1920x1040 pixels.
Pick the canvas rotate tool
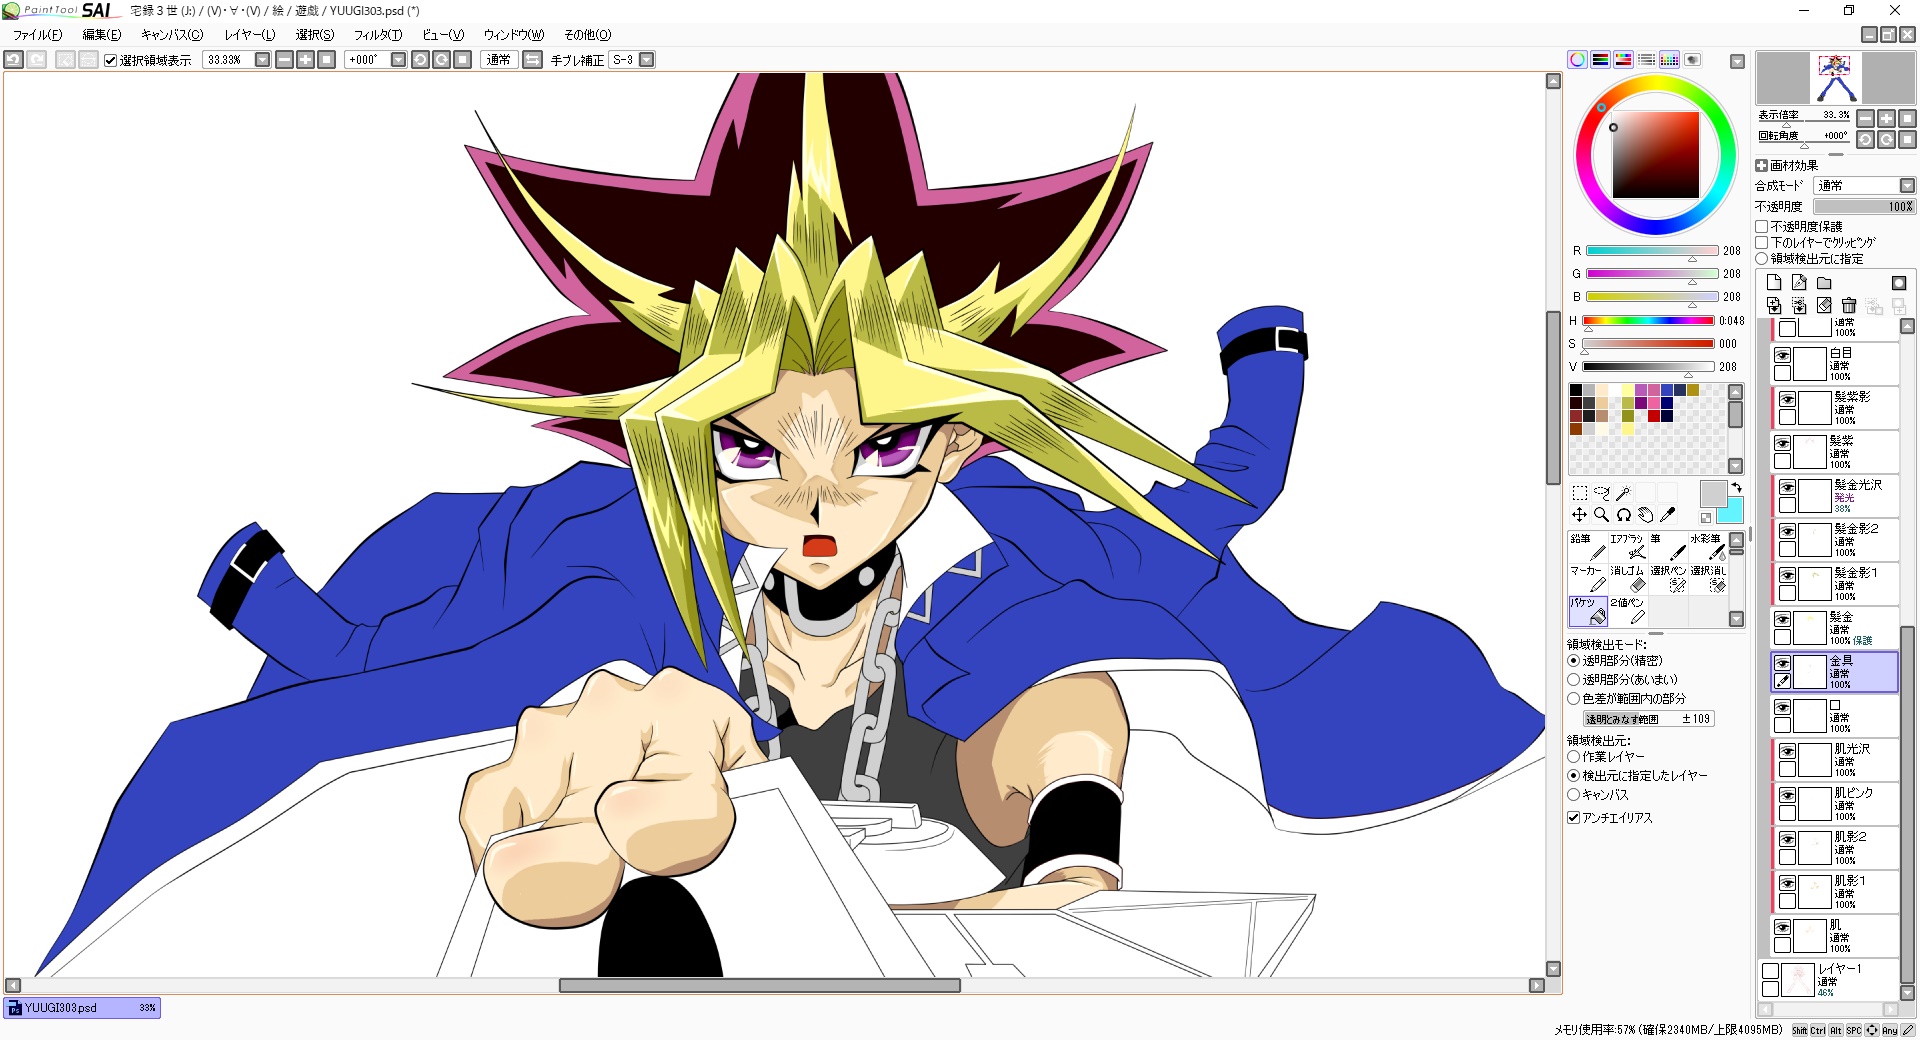(x=1623, y=515)
